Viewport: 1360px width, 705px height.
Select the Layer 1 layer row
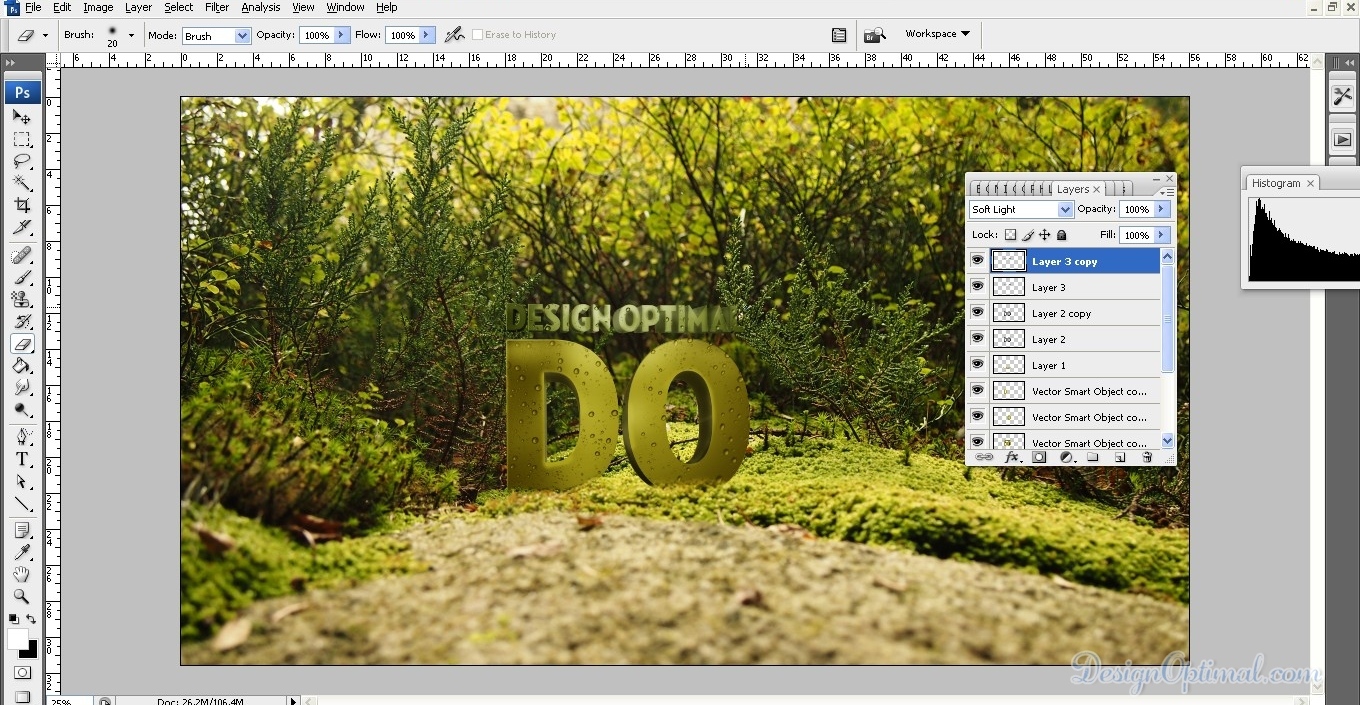[1075, 365]
